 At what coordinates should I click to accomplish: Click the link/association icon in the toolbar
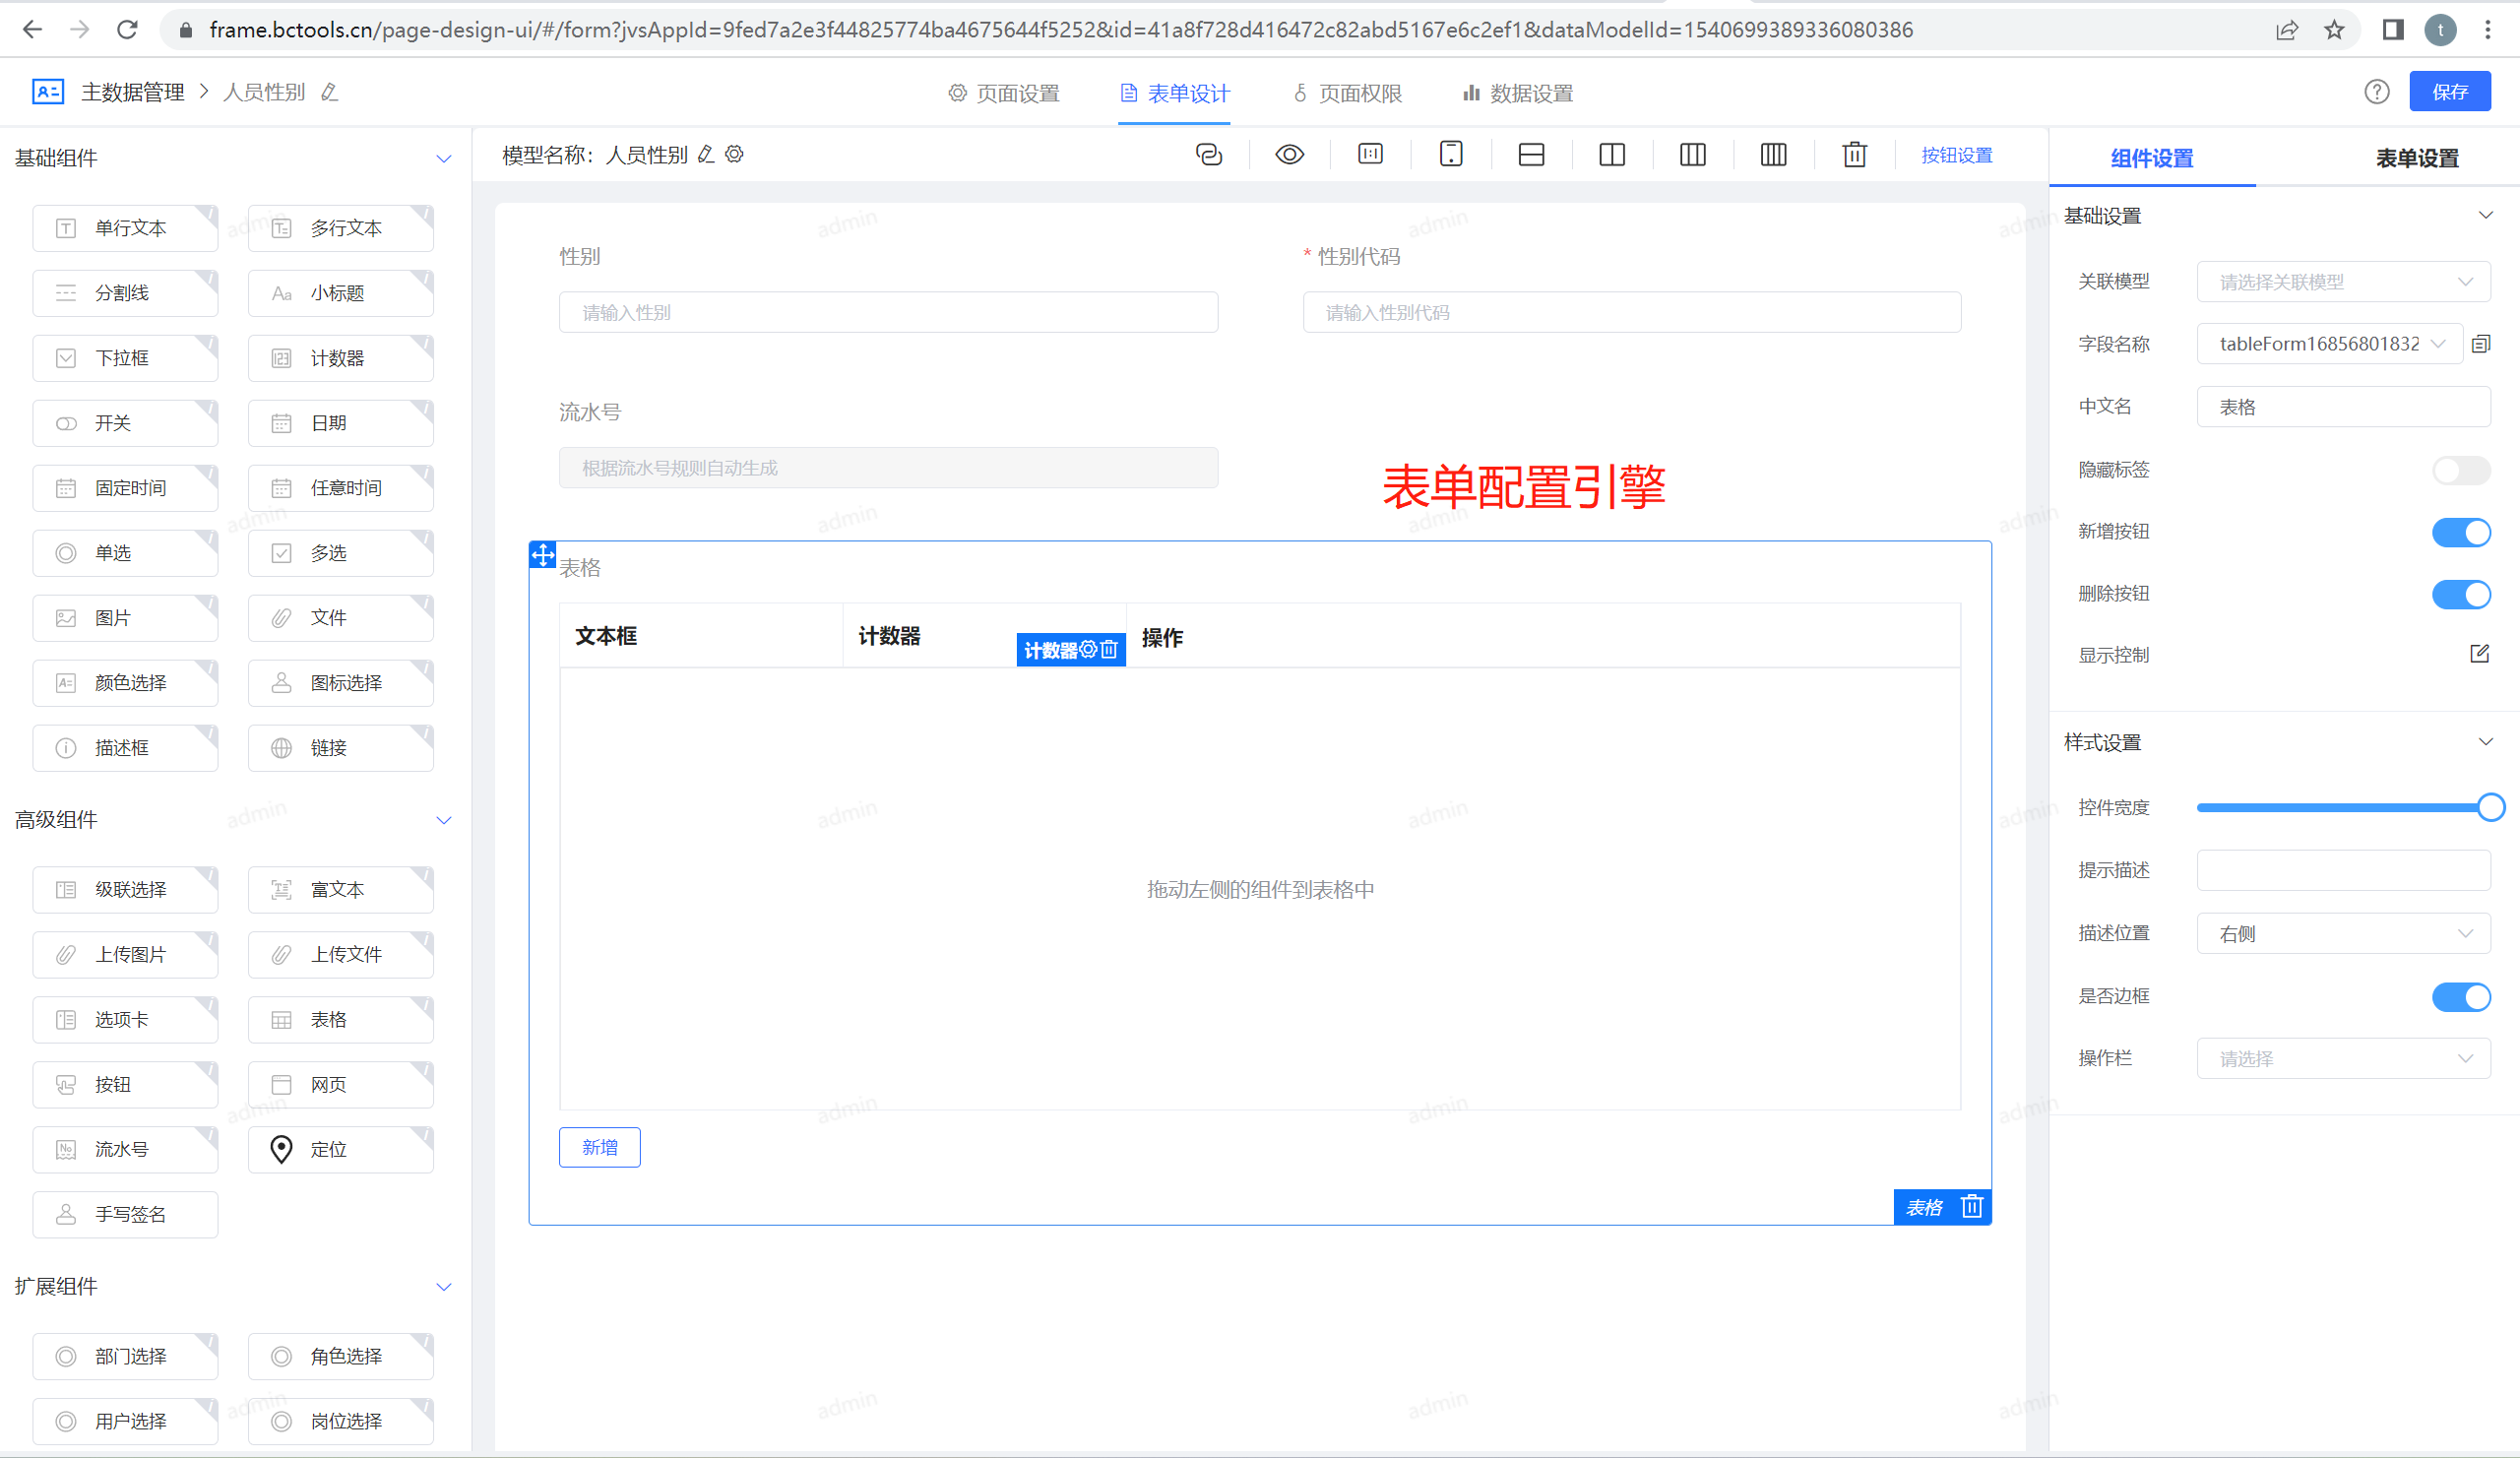coord(1209,155)
